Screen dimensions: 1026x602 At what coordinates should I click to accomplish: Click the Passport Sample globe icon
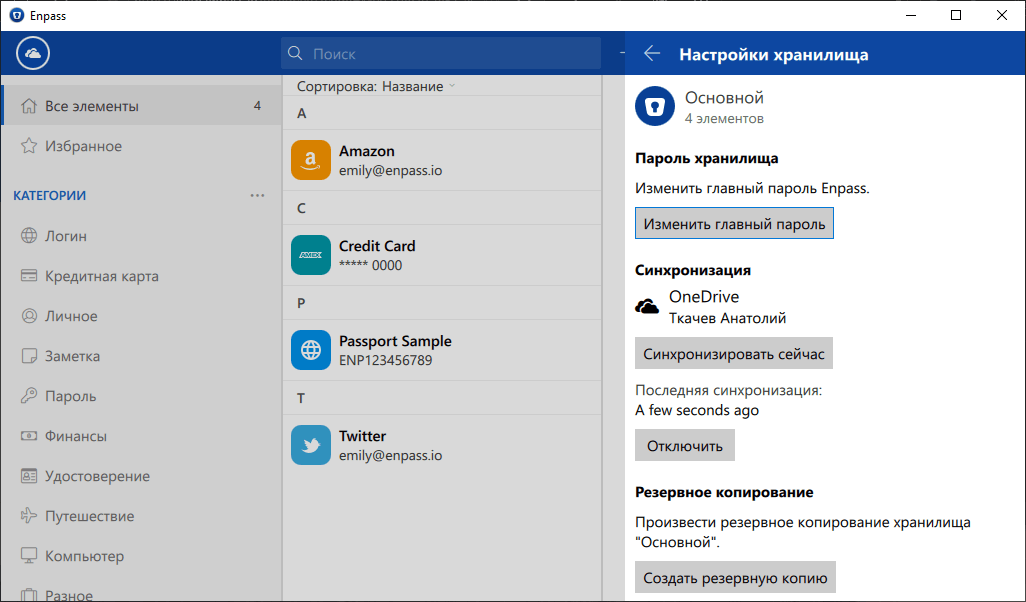[311, 350]
